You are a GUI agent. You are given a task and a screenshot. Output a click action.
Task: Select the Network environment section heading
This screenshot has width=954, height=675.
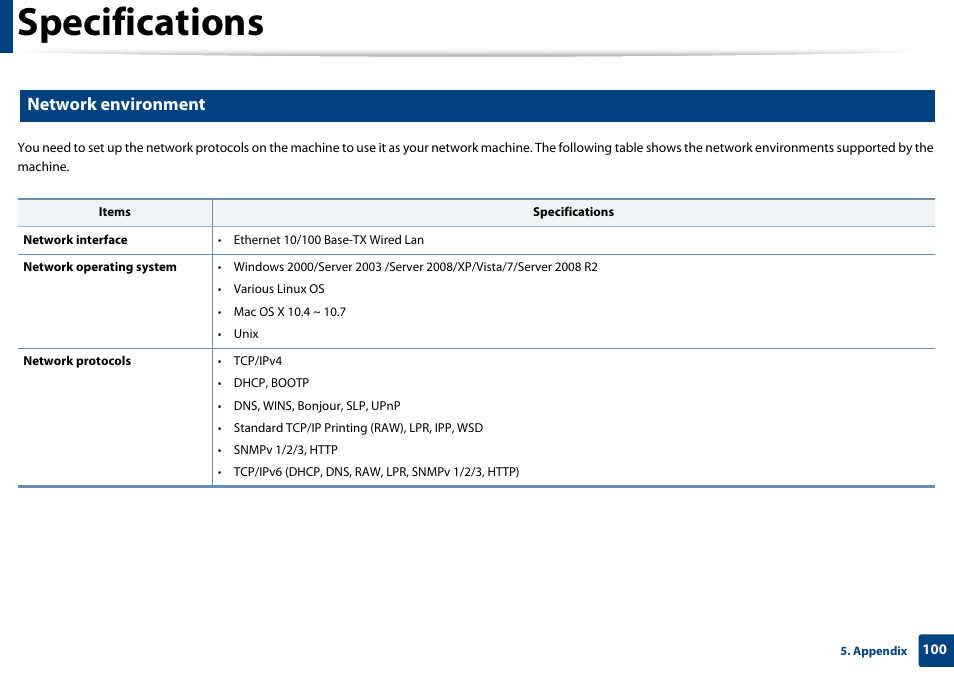coord(116,104)
